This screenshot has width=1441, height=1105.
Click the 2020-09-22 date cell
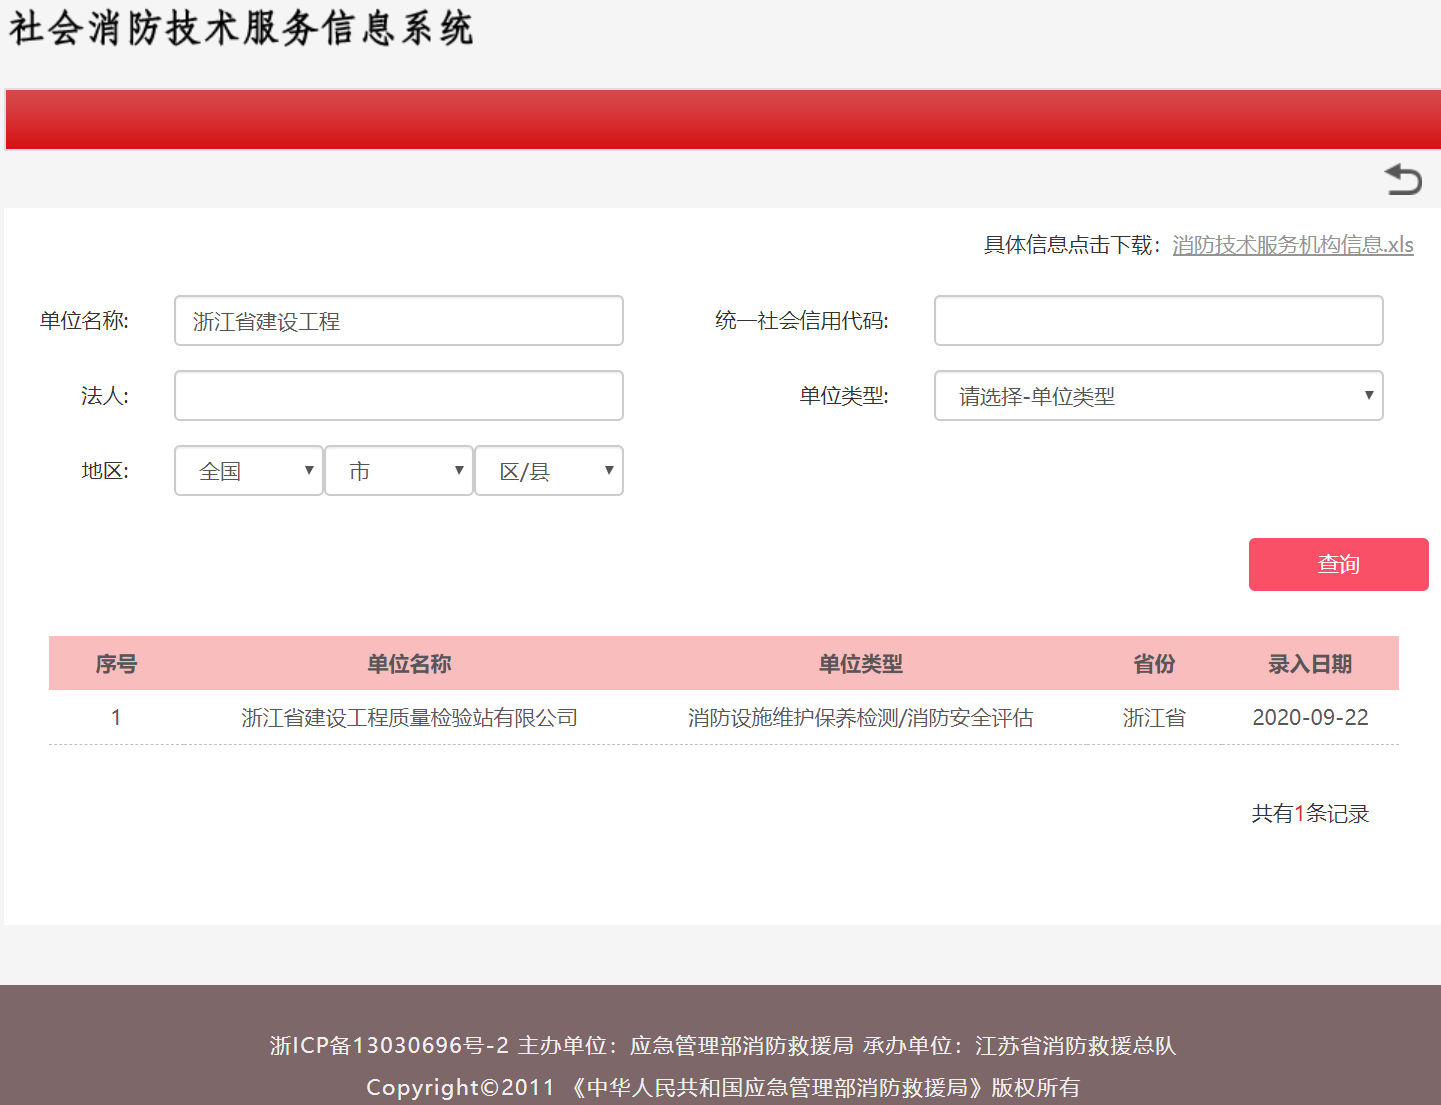[x=1310, y=718]
